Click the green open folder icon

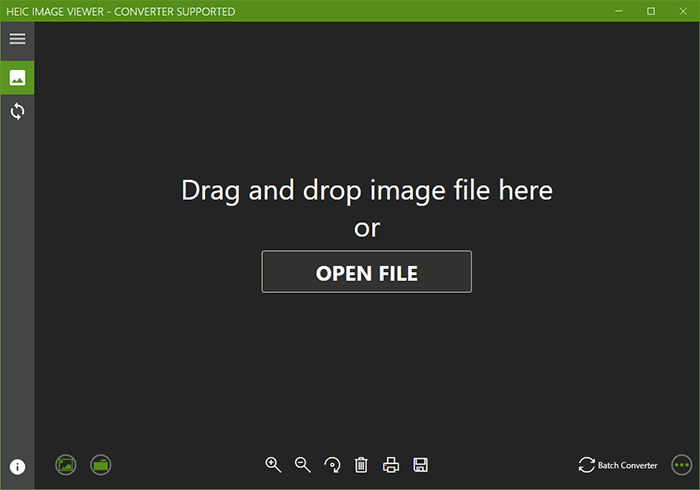[x=100, y=464]
